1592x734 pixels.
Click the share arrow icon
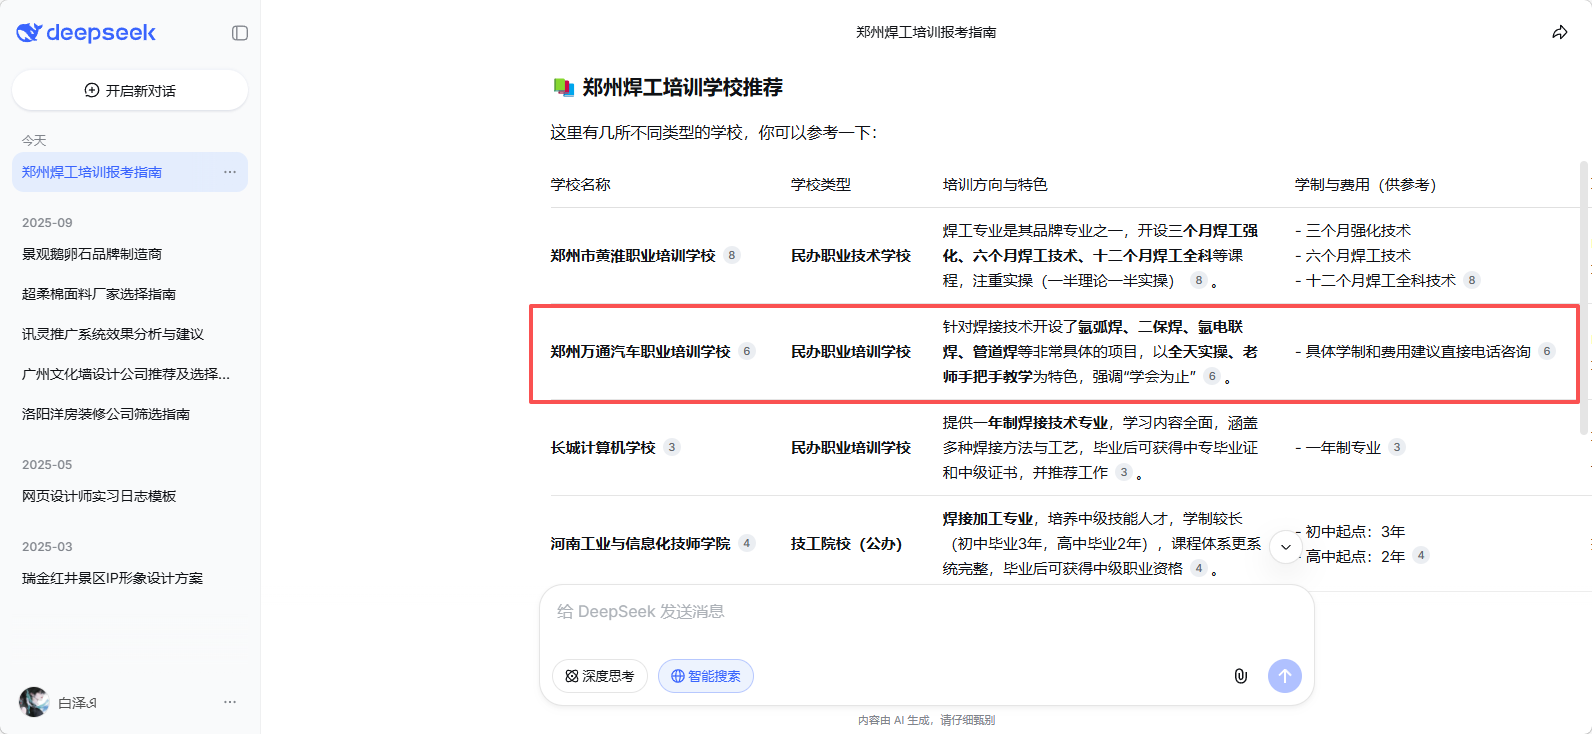pyautogui.click(x=1559, y=33)
